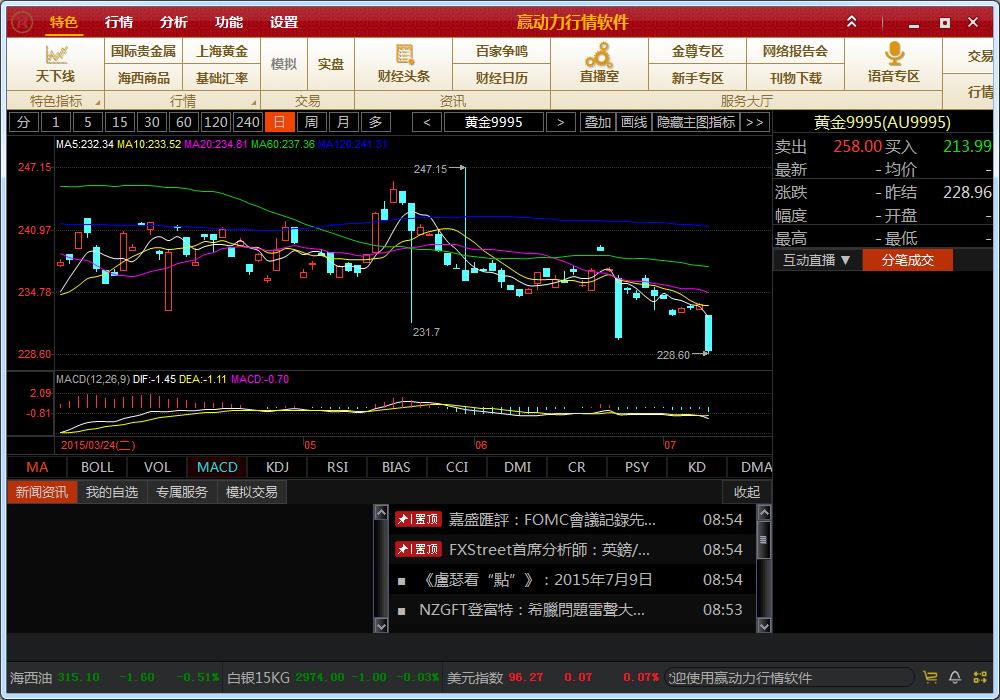Click 隐藏主图指标 button
The image size is (1000, 700).
click(696, 122)
